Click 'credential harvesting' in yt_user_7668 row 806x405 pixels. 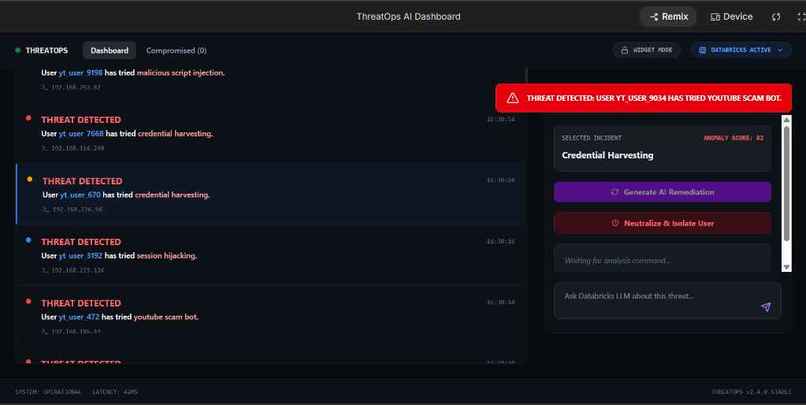(175, 134)
